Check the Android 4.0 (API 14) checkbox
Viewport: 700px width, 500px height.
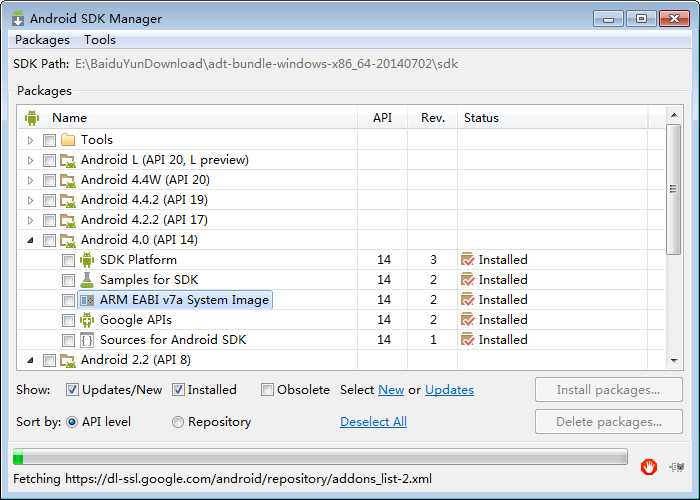49,241
